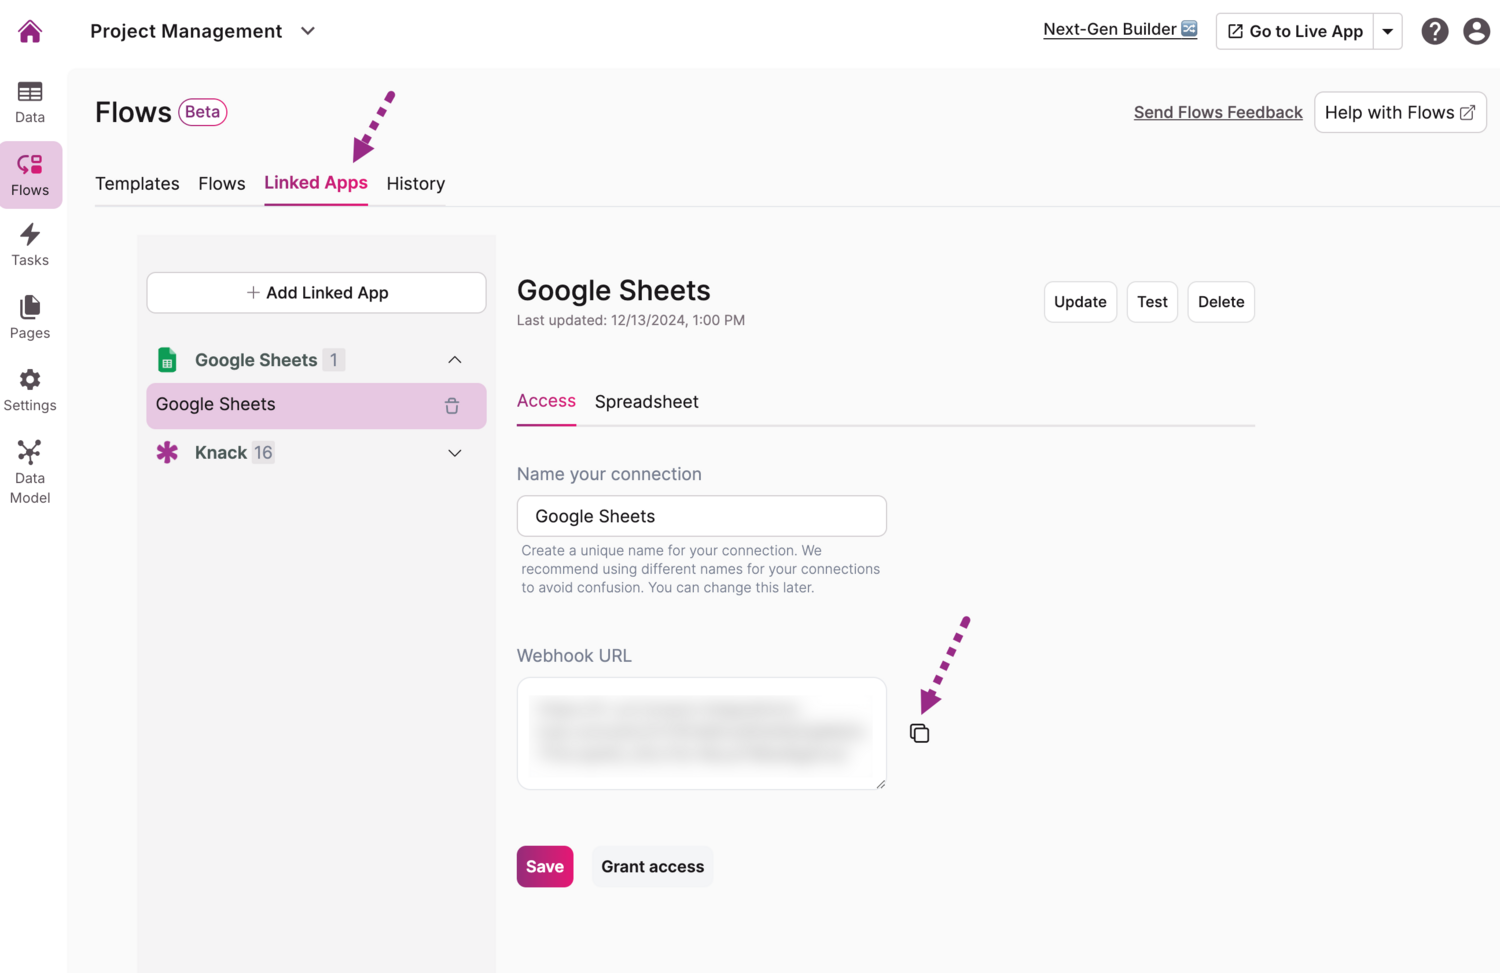Open the Data Model view
The image size is (1500, 973).
pos(30,471)
